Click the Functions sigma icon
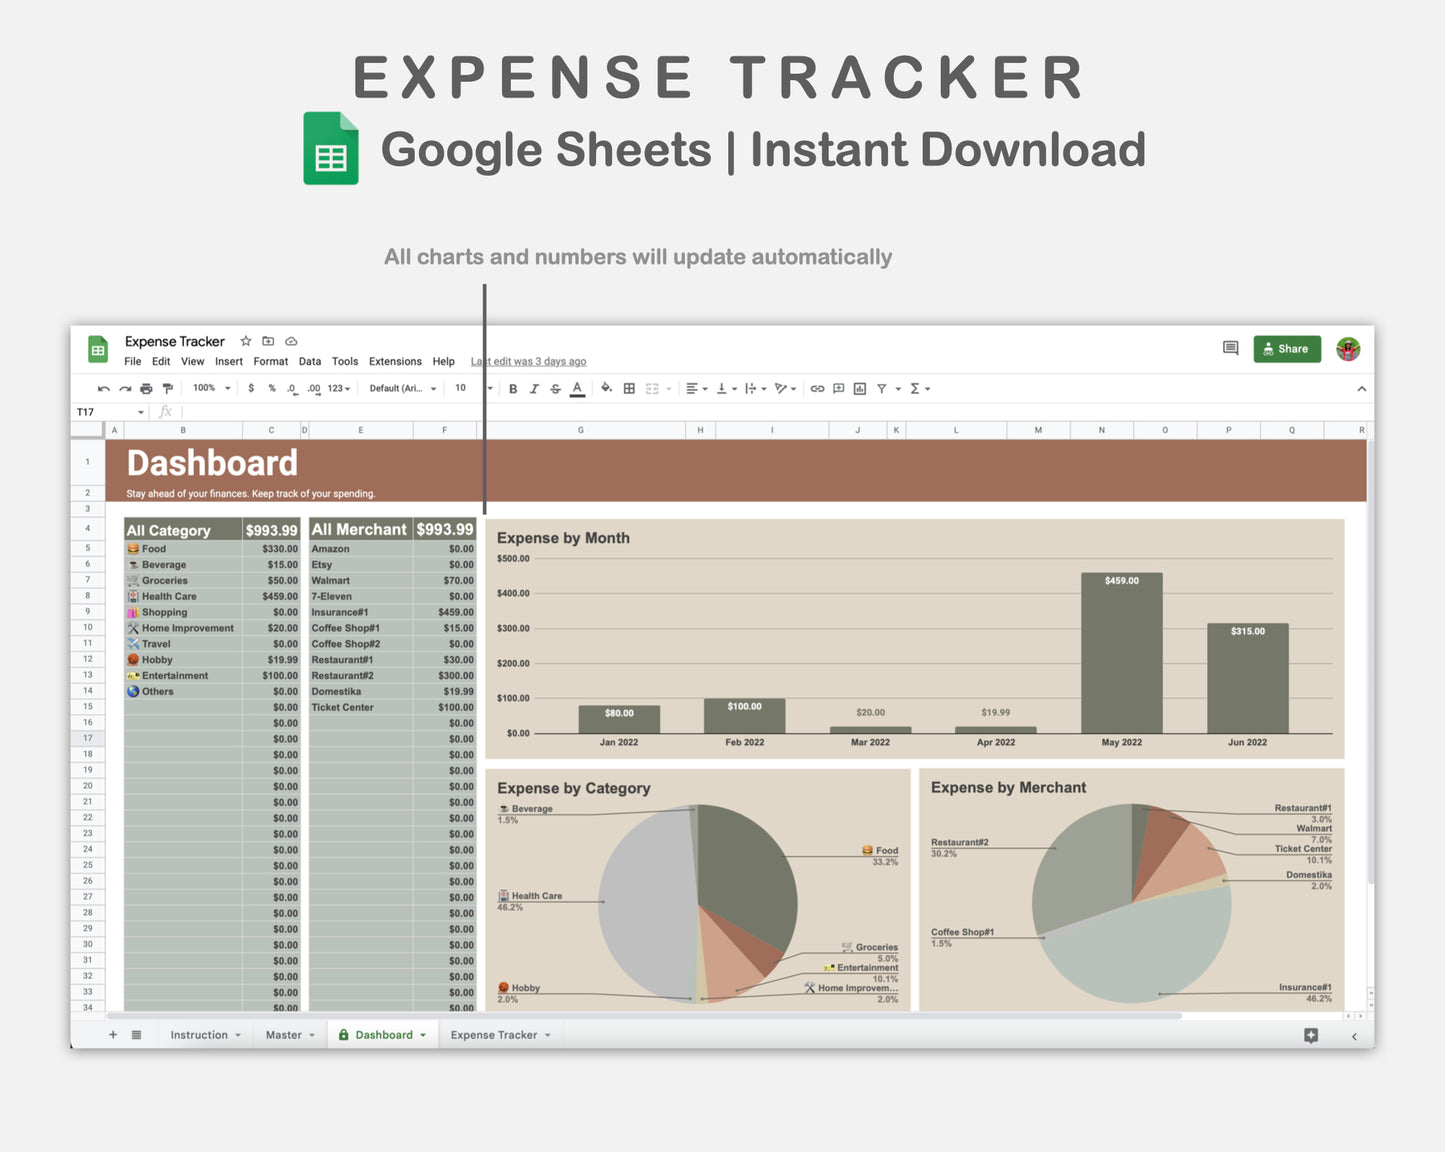Screen dimensions: 1445x1152 tap(914, 389)
